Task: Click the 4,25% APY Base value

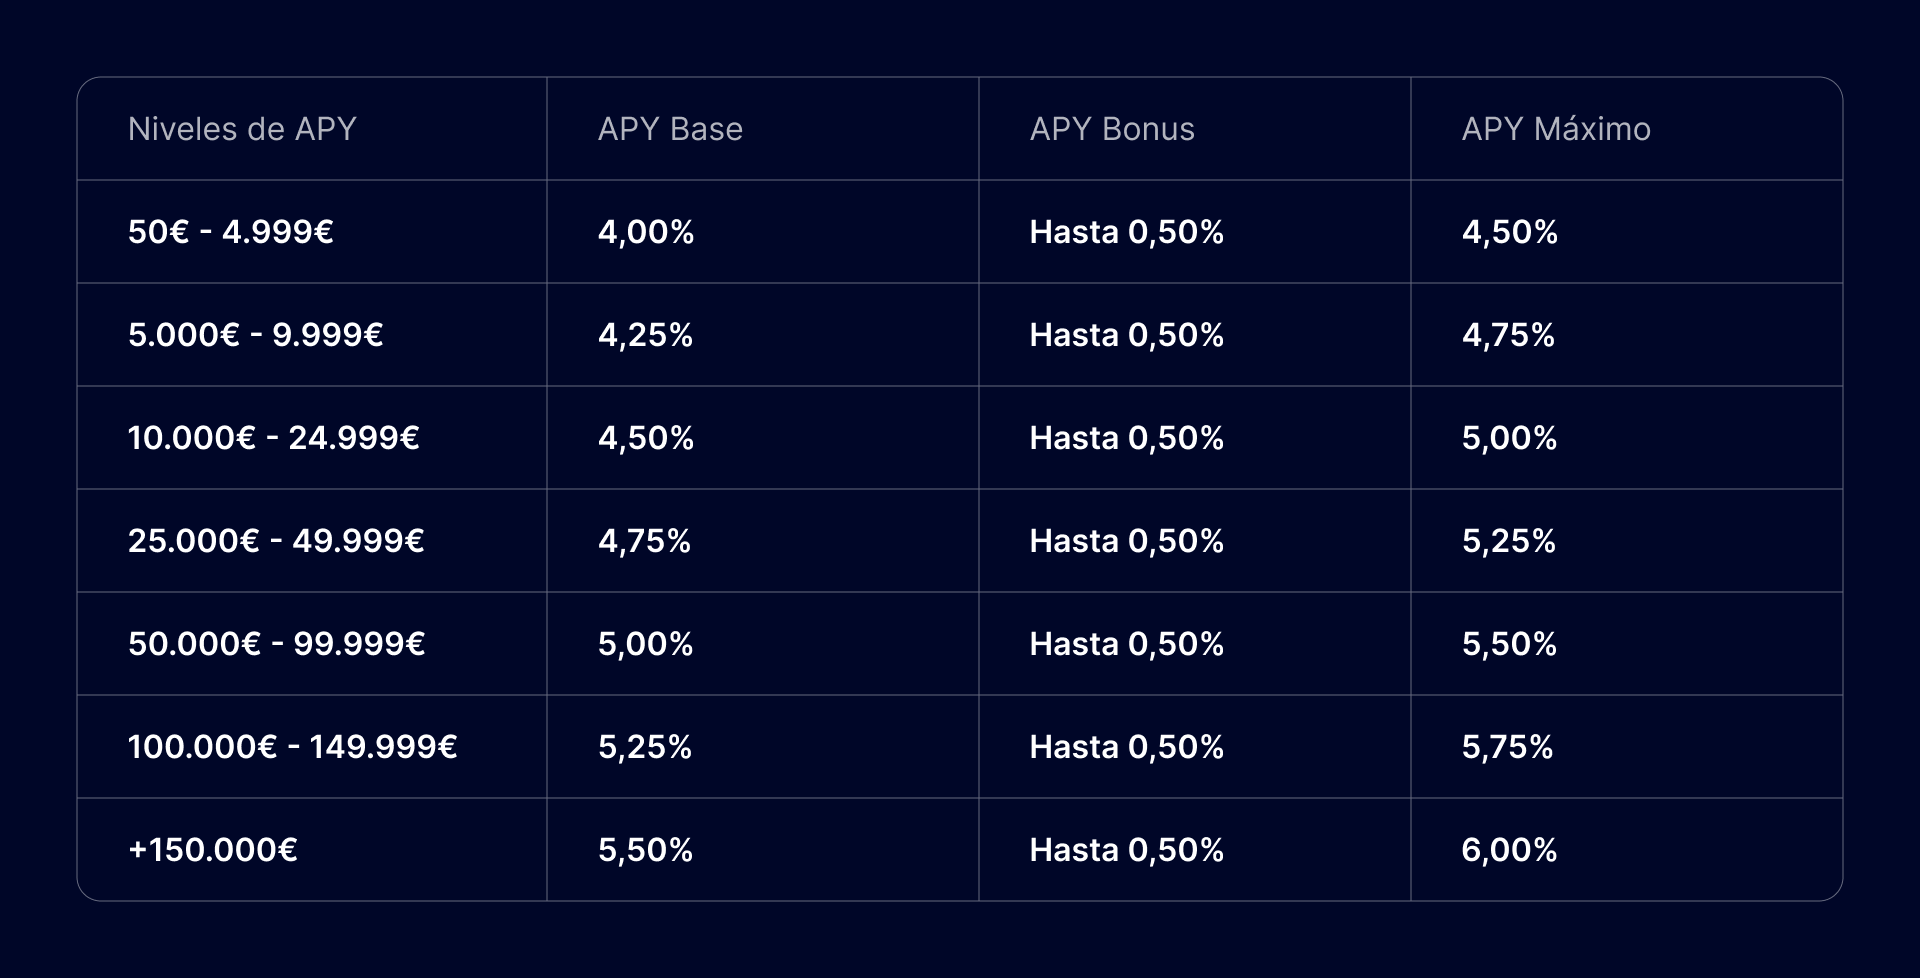Action: coord(646,335)
